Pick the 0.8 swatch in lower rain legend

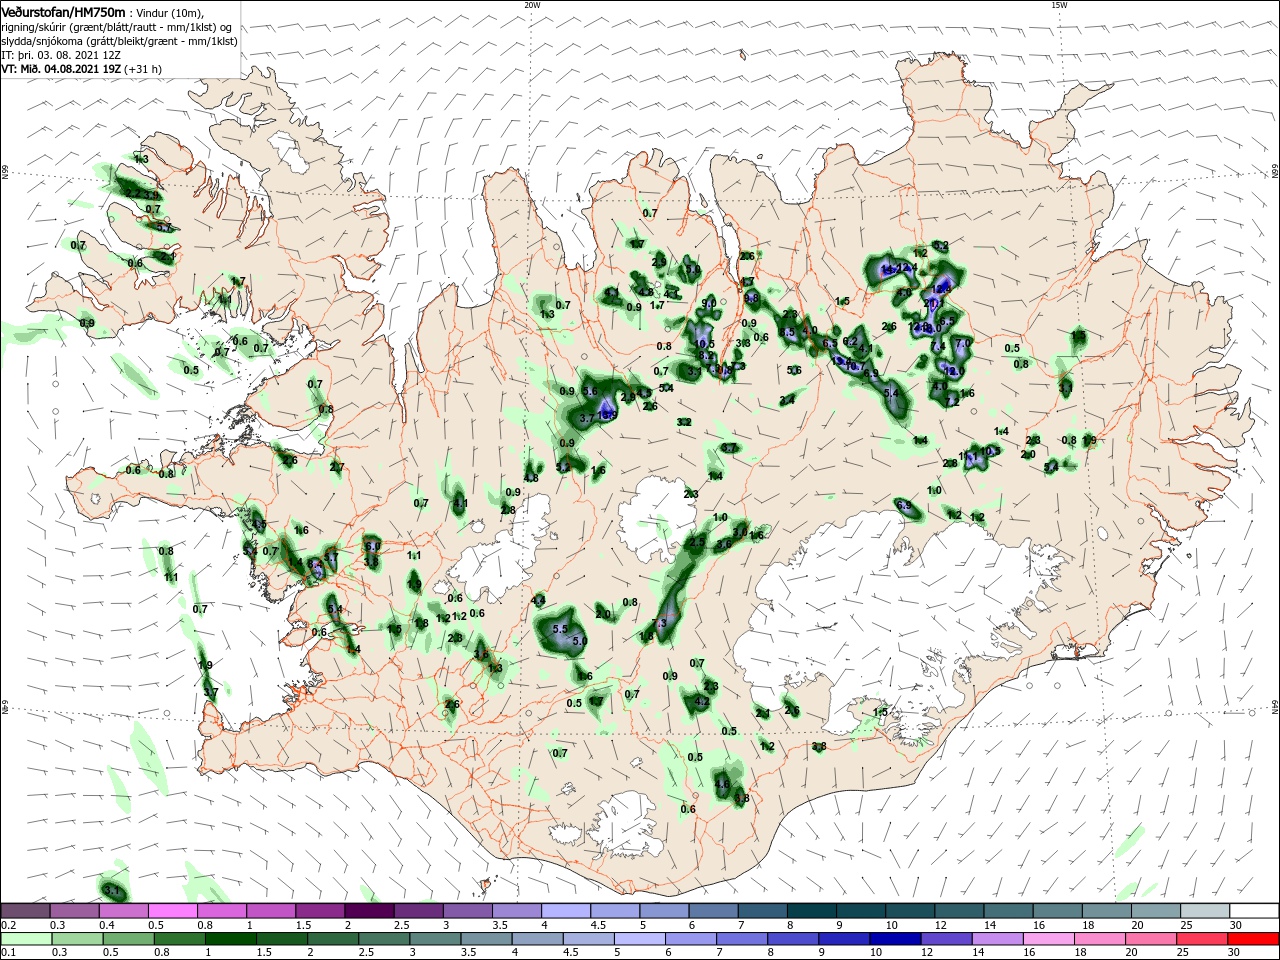(179, 939)
